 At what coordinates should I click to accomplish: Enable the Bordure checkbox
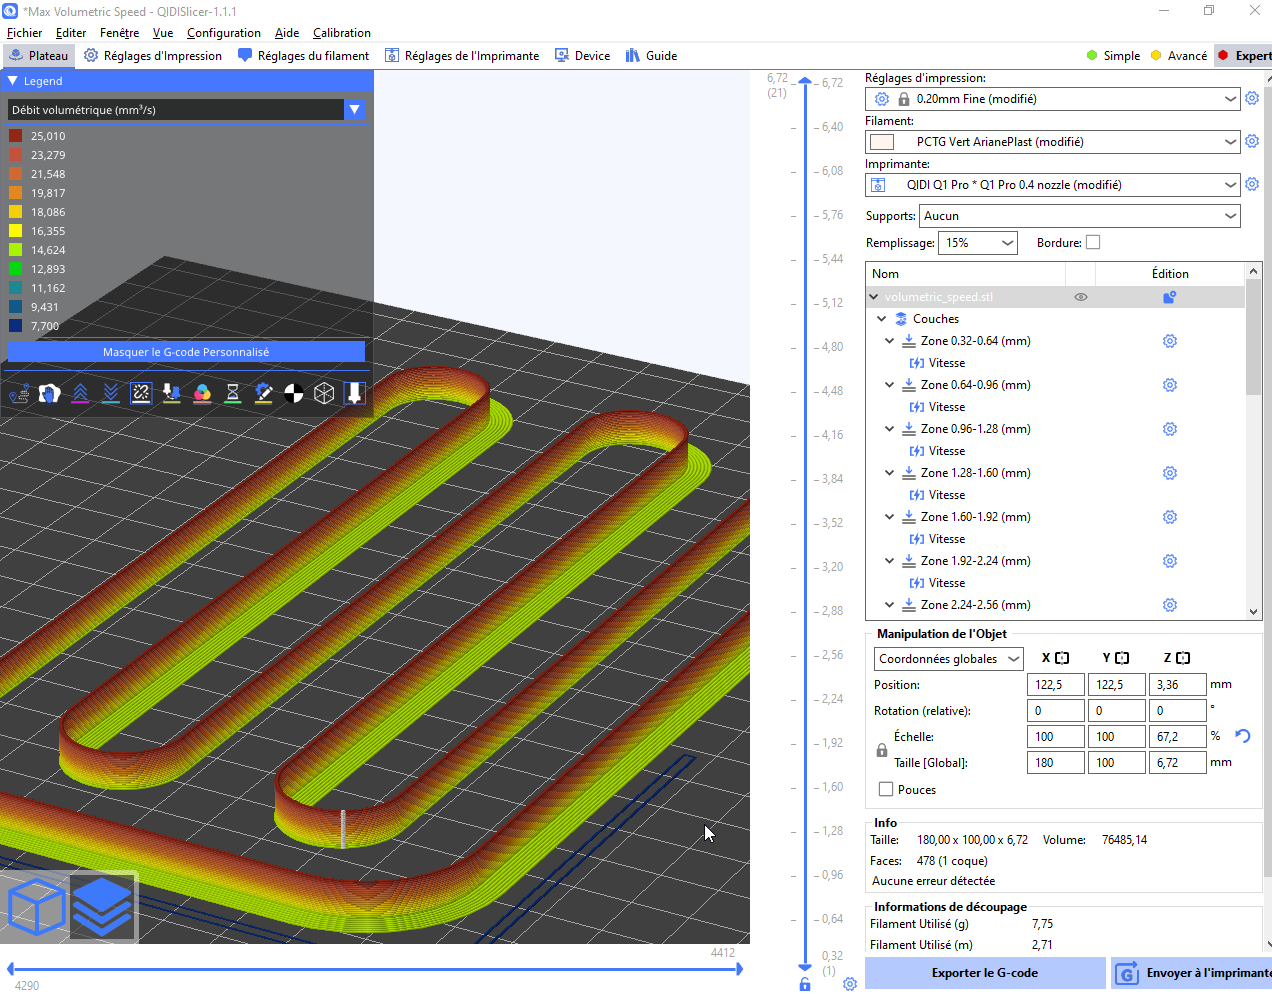point(1093,243)
